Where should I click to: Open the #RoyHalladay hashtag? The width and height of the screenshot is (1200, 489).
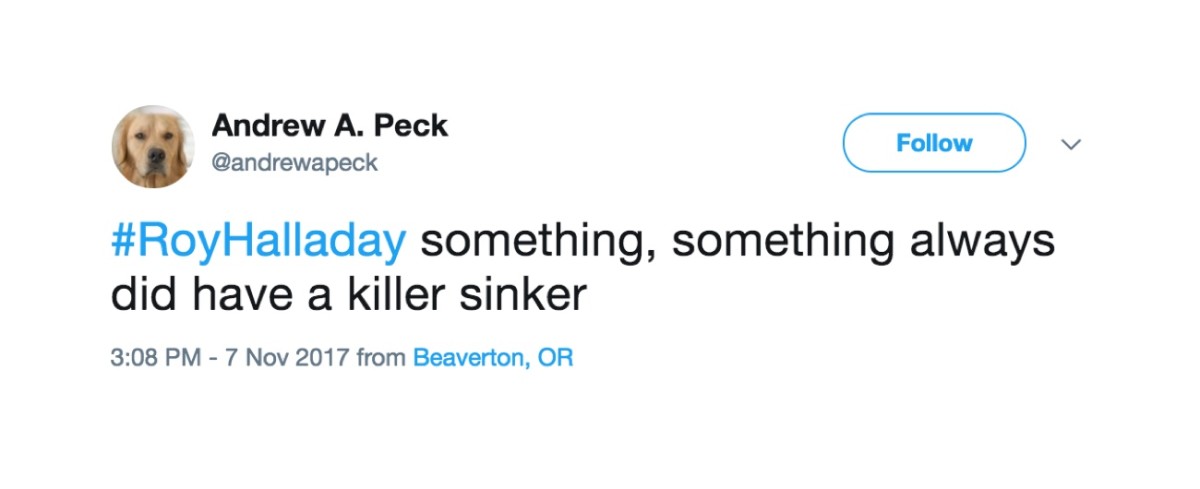click(259, 242)
